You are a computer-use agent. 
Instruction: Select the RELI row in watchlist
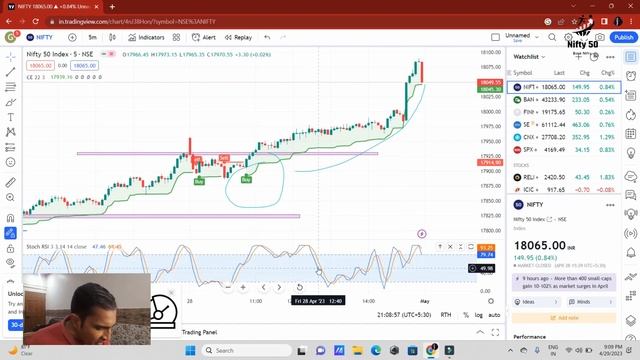point(564,177)
